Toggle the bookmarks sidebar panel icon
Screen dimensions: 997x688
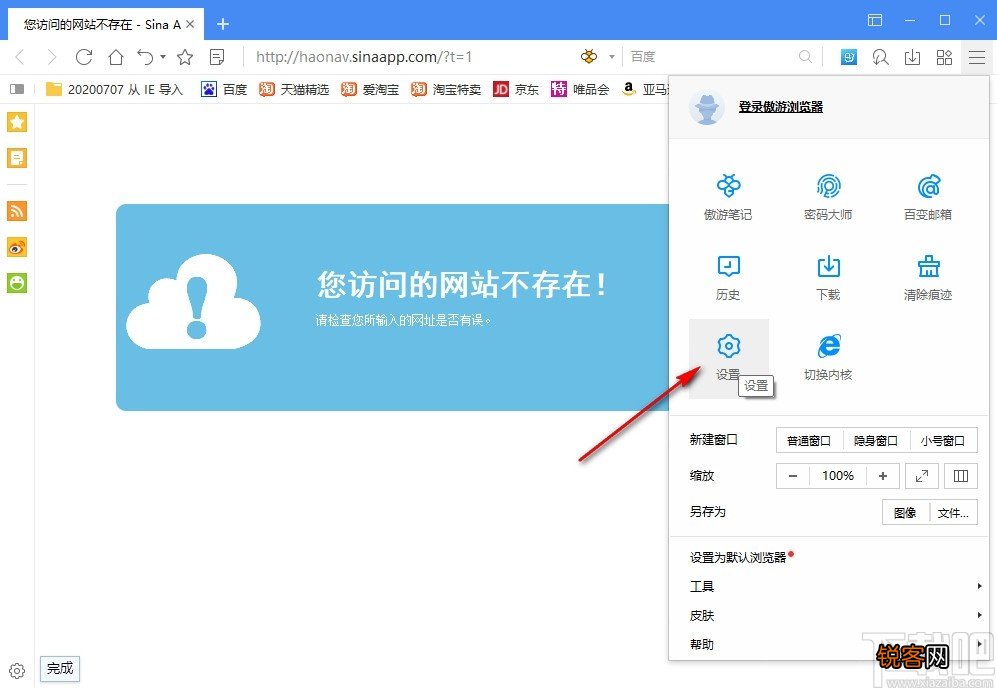[17, 89]
